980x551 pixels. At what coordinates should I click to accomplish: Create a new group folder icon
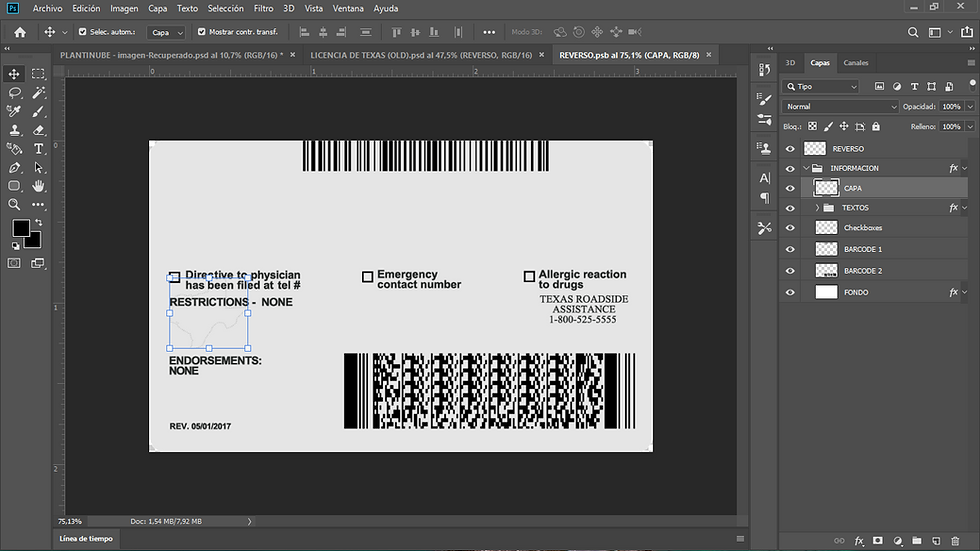(917, 540)
